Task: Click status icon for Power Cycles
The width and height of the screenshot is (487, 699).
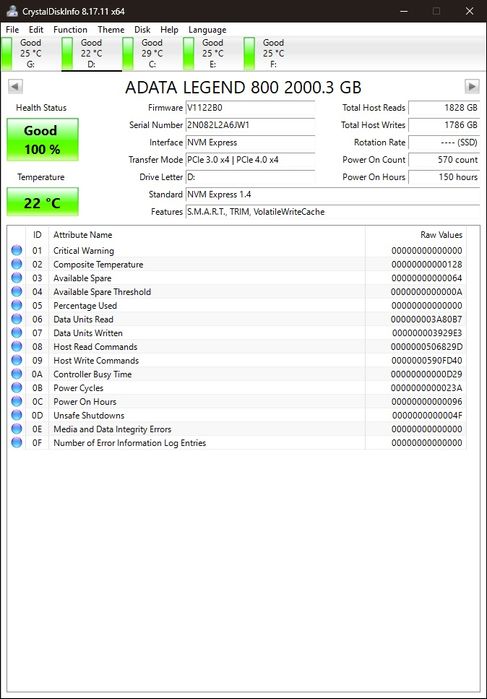Action: 17,388
